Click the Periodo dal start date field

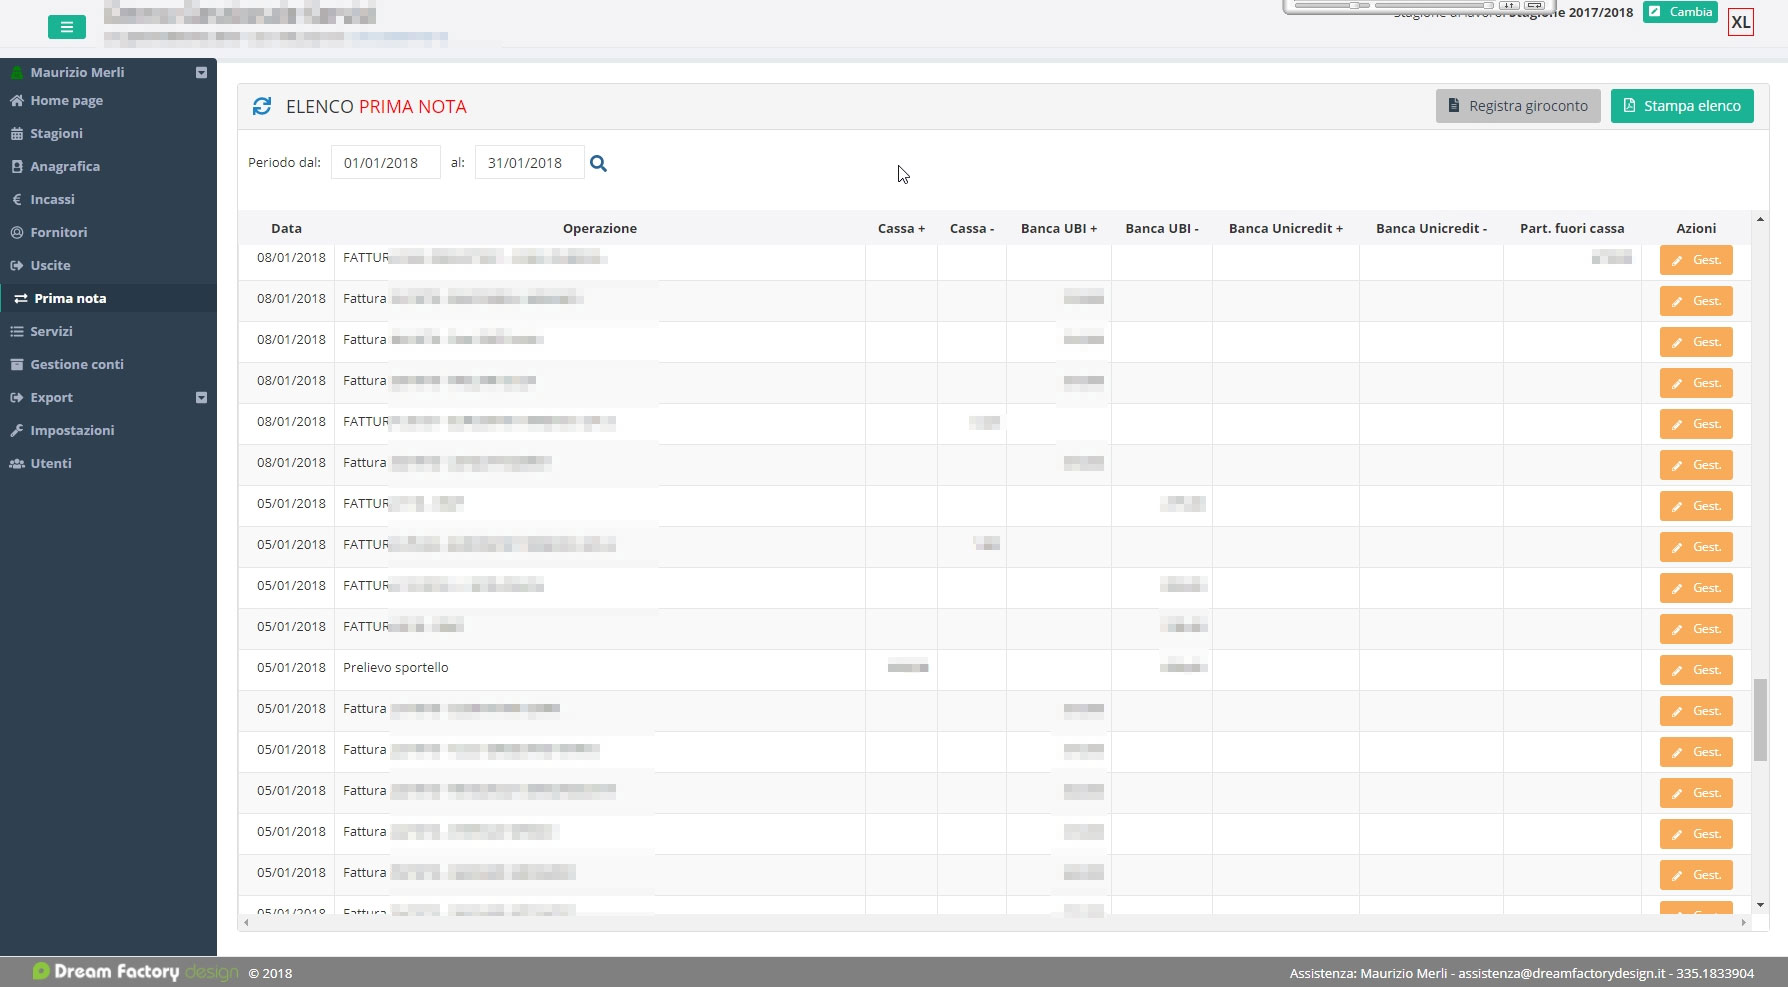click(386, 163)
